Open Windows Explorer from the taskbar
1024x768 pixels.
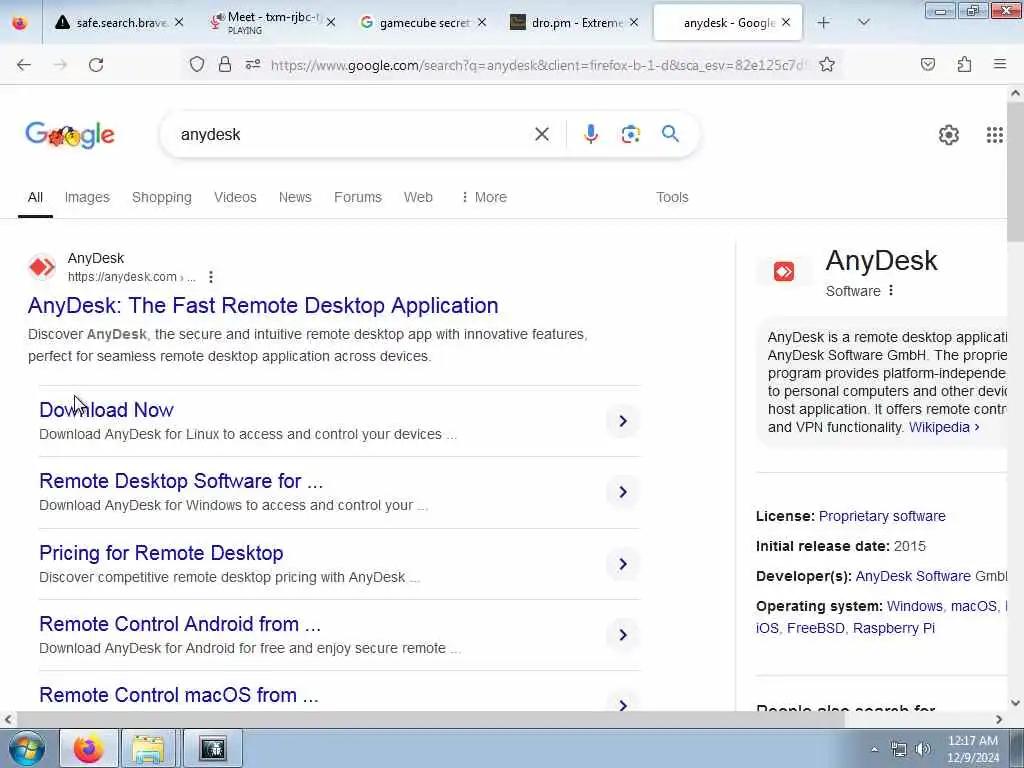[149, 748]
